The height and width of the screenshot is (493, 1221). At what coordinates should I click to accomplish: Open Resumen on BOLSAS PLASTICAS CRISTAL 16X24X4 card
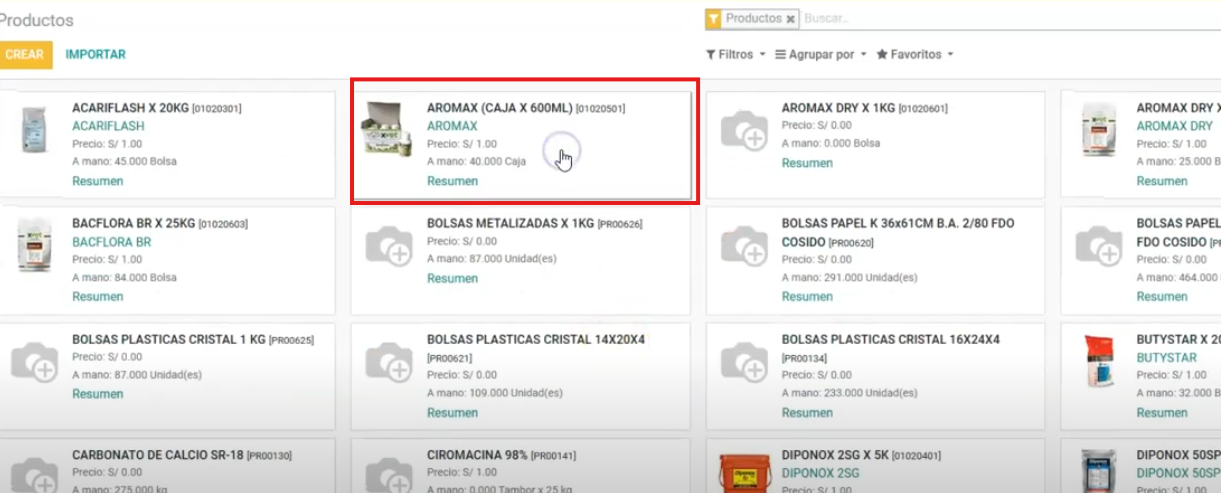pos(807,412)
